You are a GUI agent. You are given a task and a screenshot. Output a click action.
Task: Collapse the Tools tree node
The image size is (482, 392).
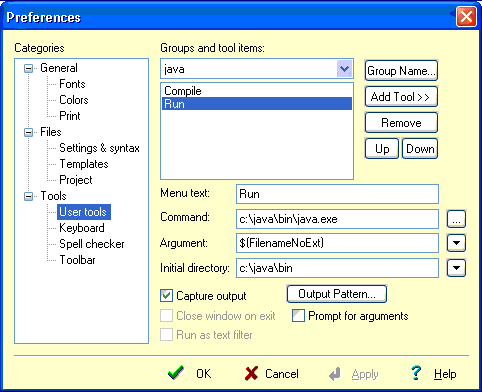coord(29,197)
